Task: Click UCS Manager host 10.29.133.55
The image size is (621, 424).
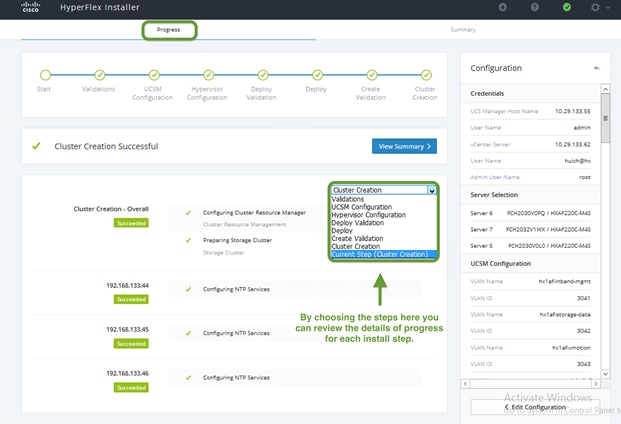Action: (x=573, y=111)
